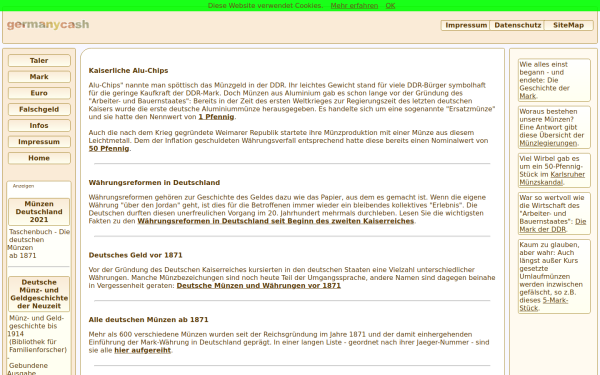The image size is (600, 375).
Task: Go to Home from the sidebar
Action: 39,158
